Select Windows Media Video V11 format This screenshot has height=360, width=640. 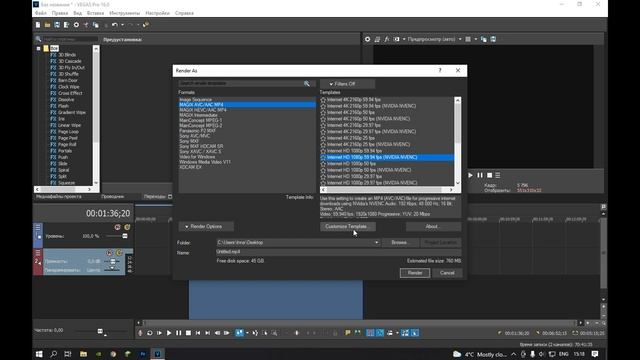click(x=205, y=162)
